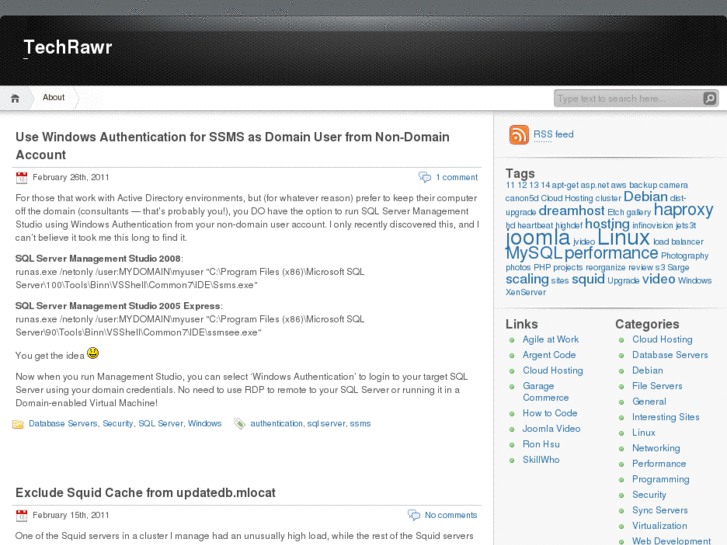Click the dreamhost tag
Screen dimensions: 727x545
tap(572, 211)
